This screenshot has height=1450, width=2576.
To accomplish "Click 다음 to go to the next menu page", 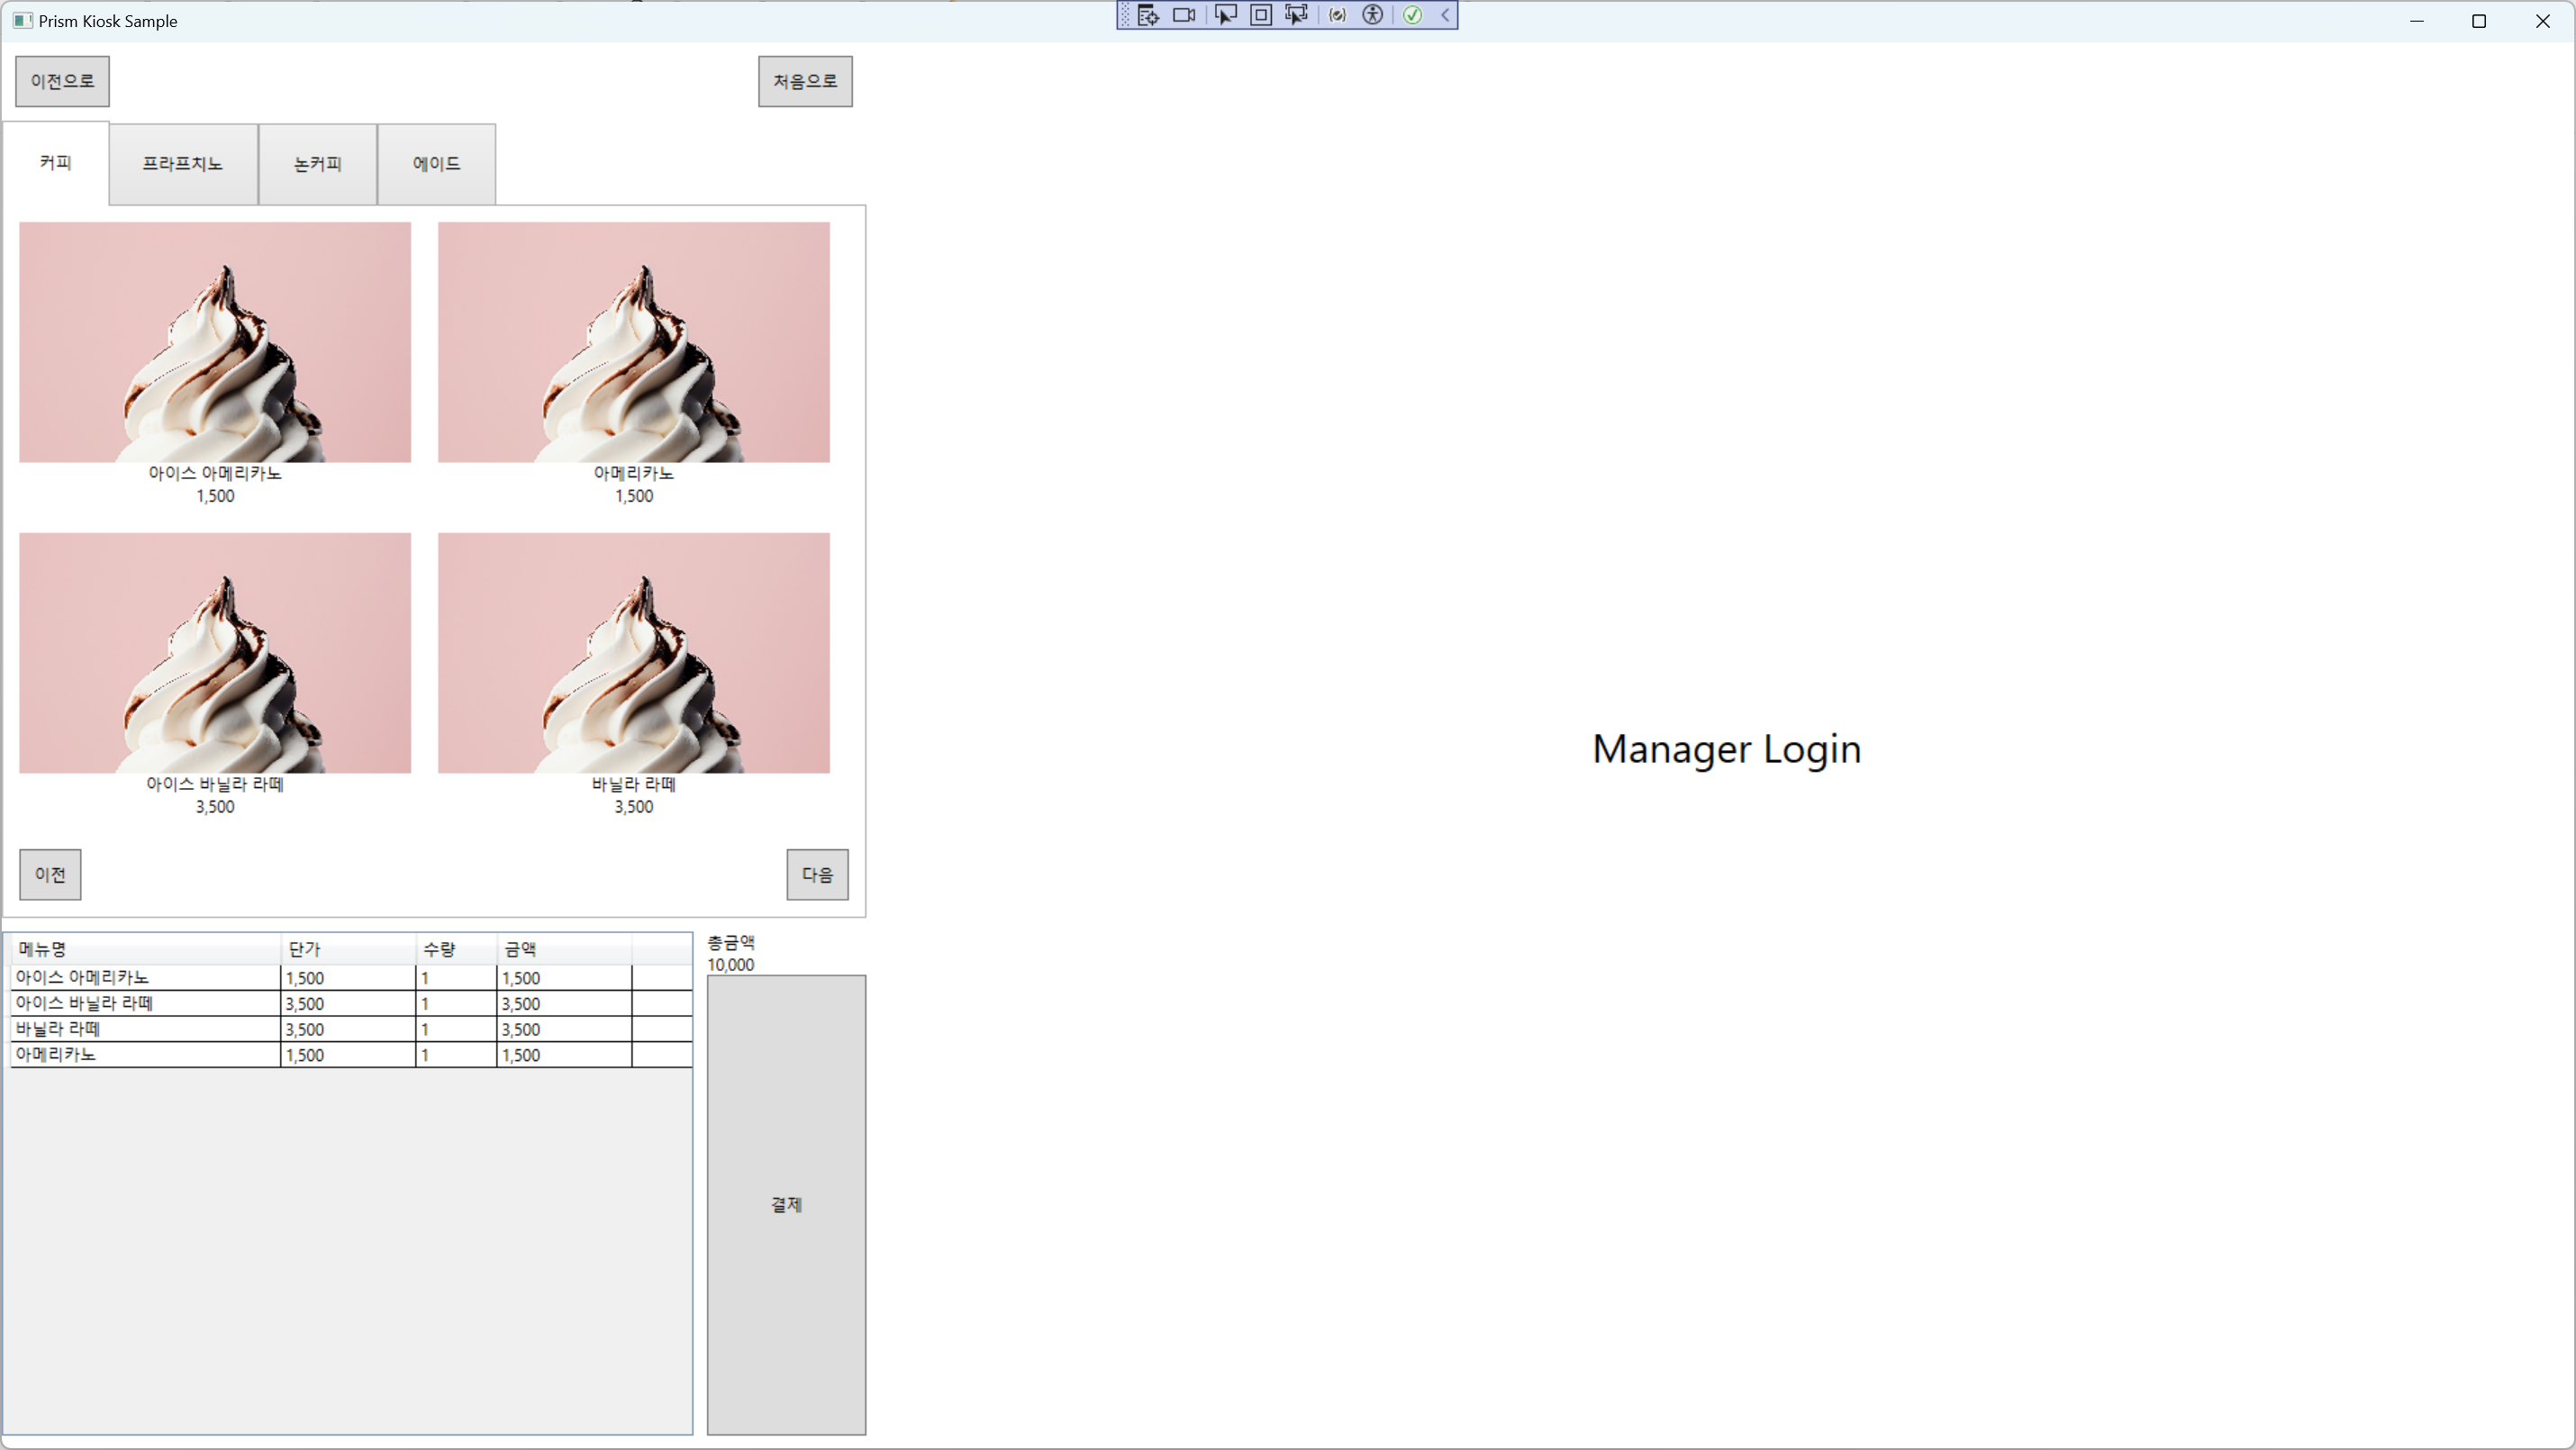I will click(816, 874).
